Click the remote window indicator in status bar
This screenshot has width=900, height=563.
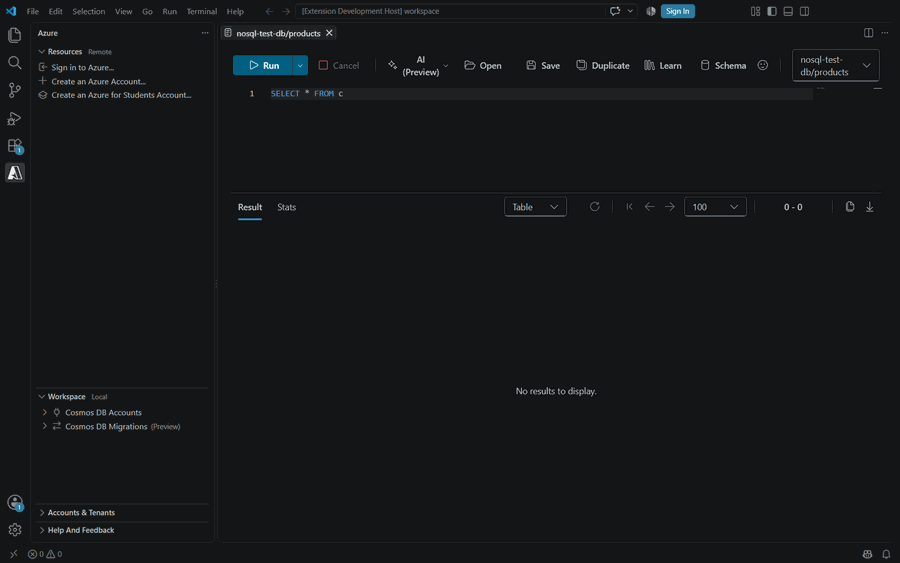(14, 554)
